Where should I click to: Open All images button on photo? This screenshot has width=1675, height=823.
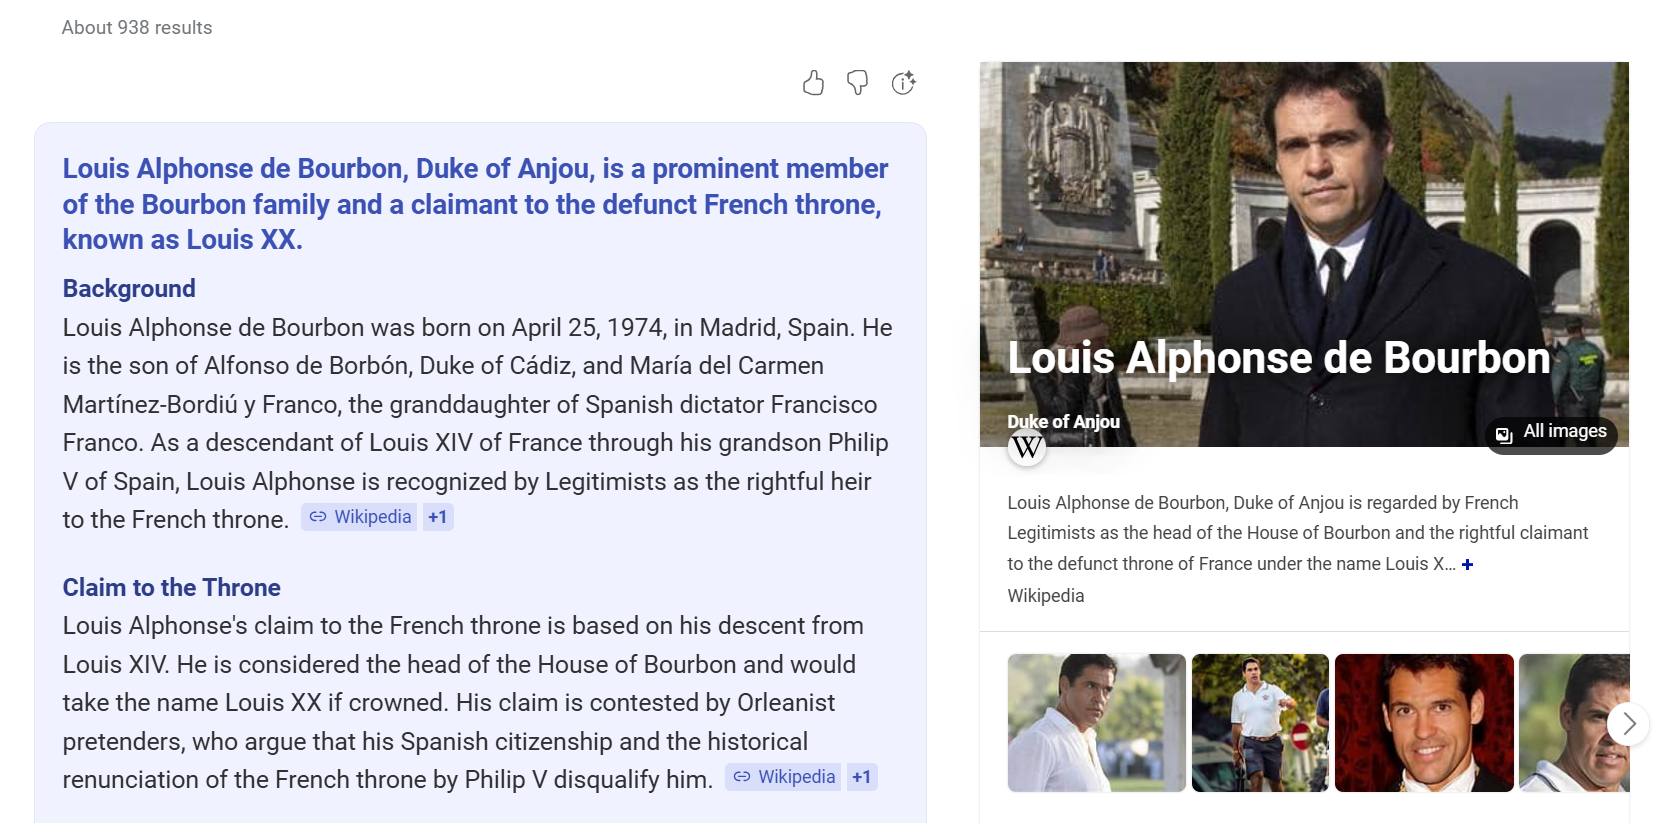coord(1551,433)
